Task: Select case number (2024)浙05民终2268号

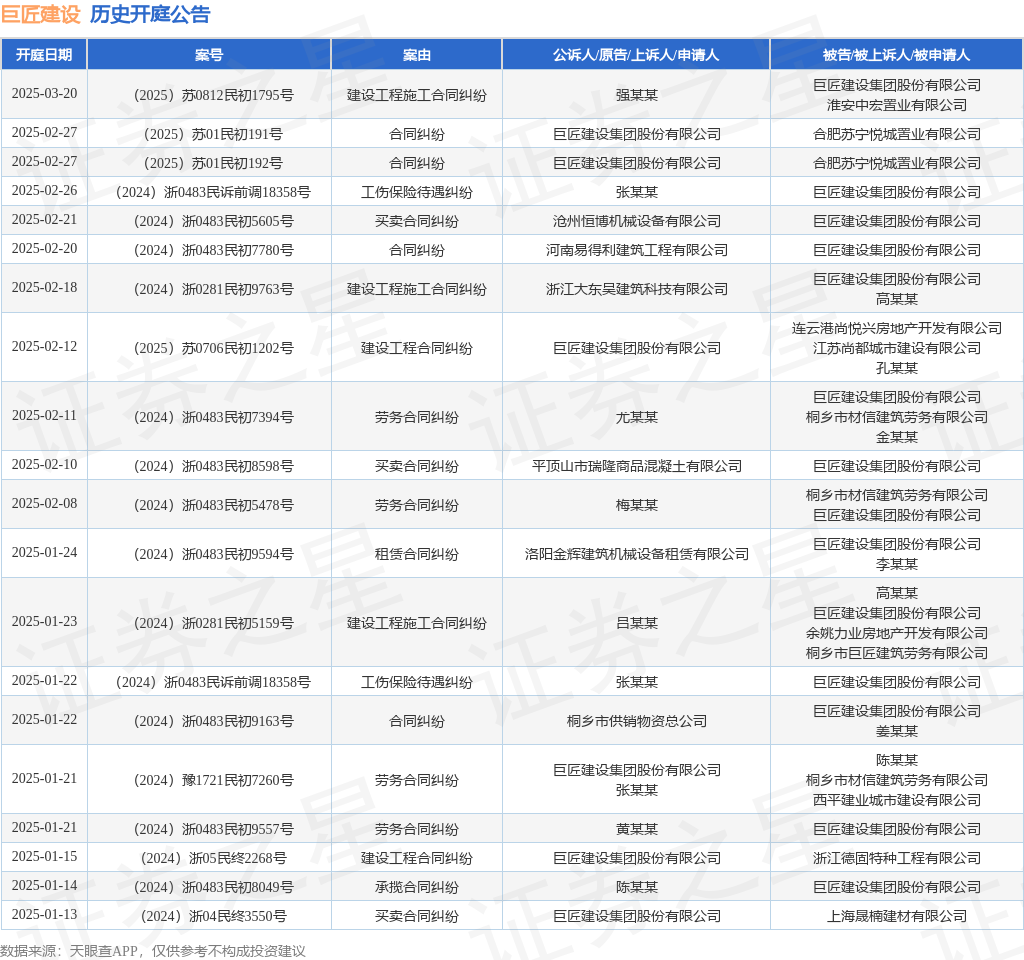Action: [214, 858]
